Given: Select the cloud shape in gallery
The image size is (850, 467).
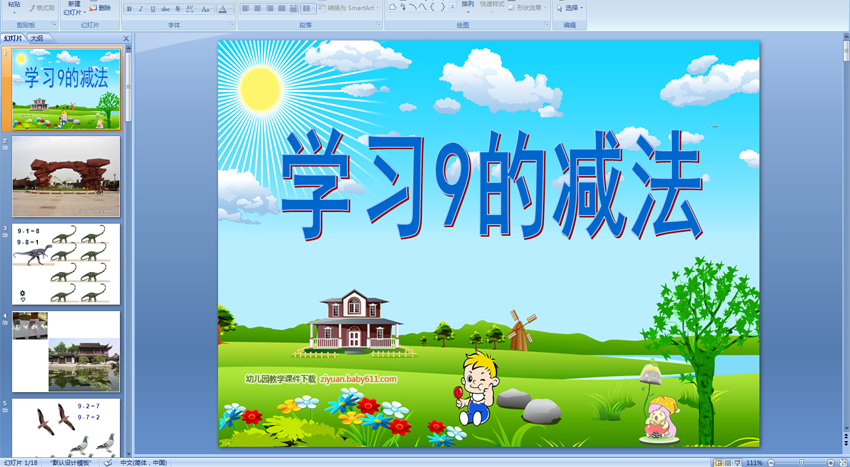Looking at the screenshot, I should [x=392, y=7].
